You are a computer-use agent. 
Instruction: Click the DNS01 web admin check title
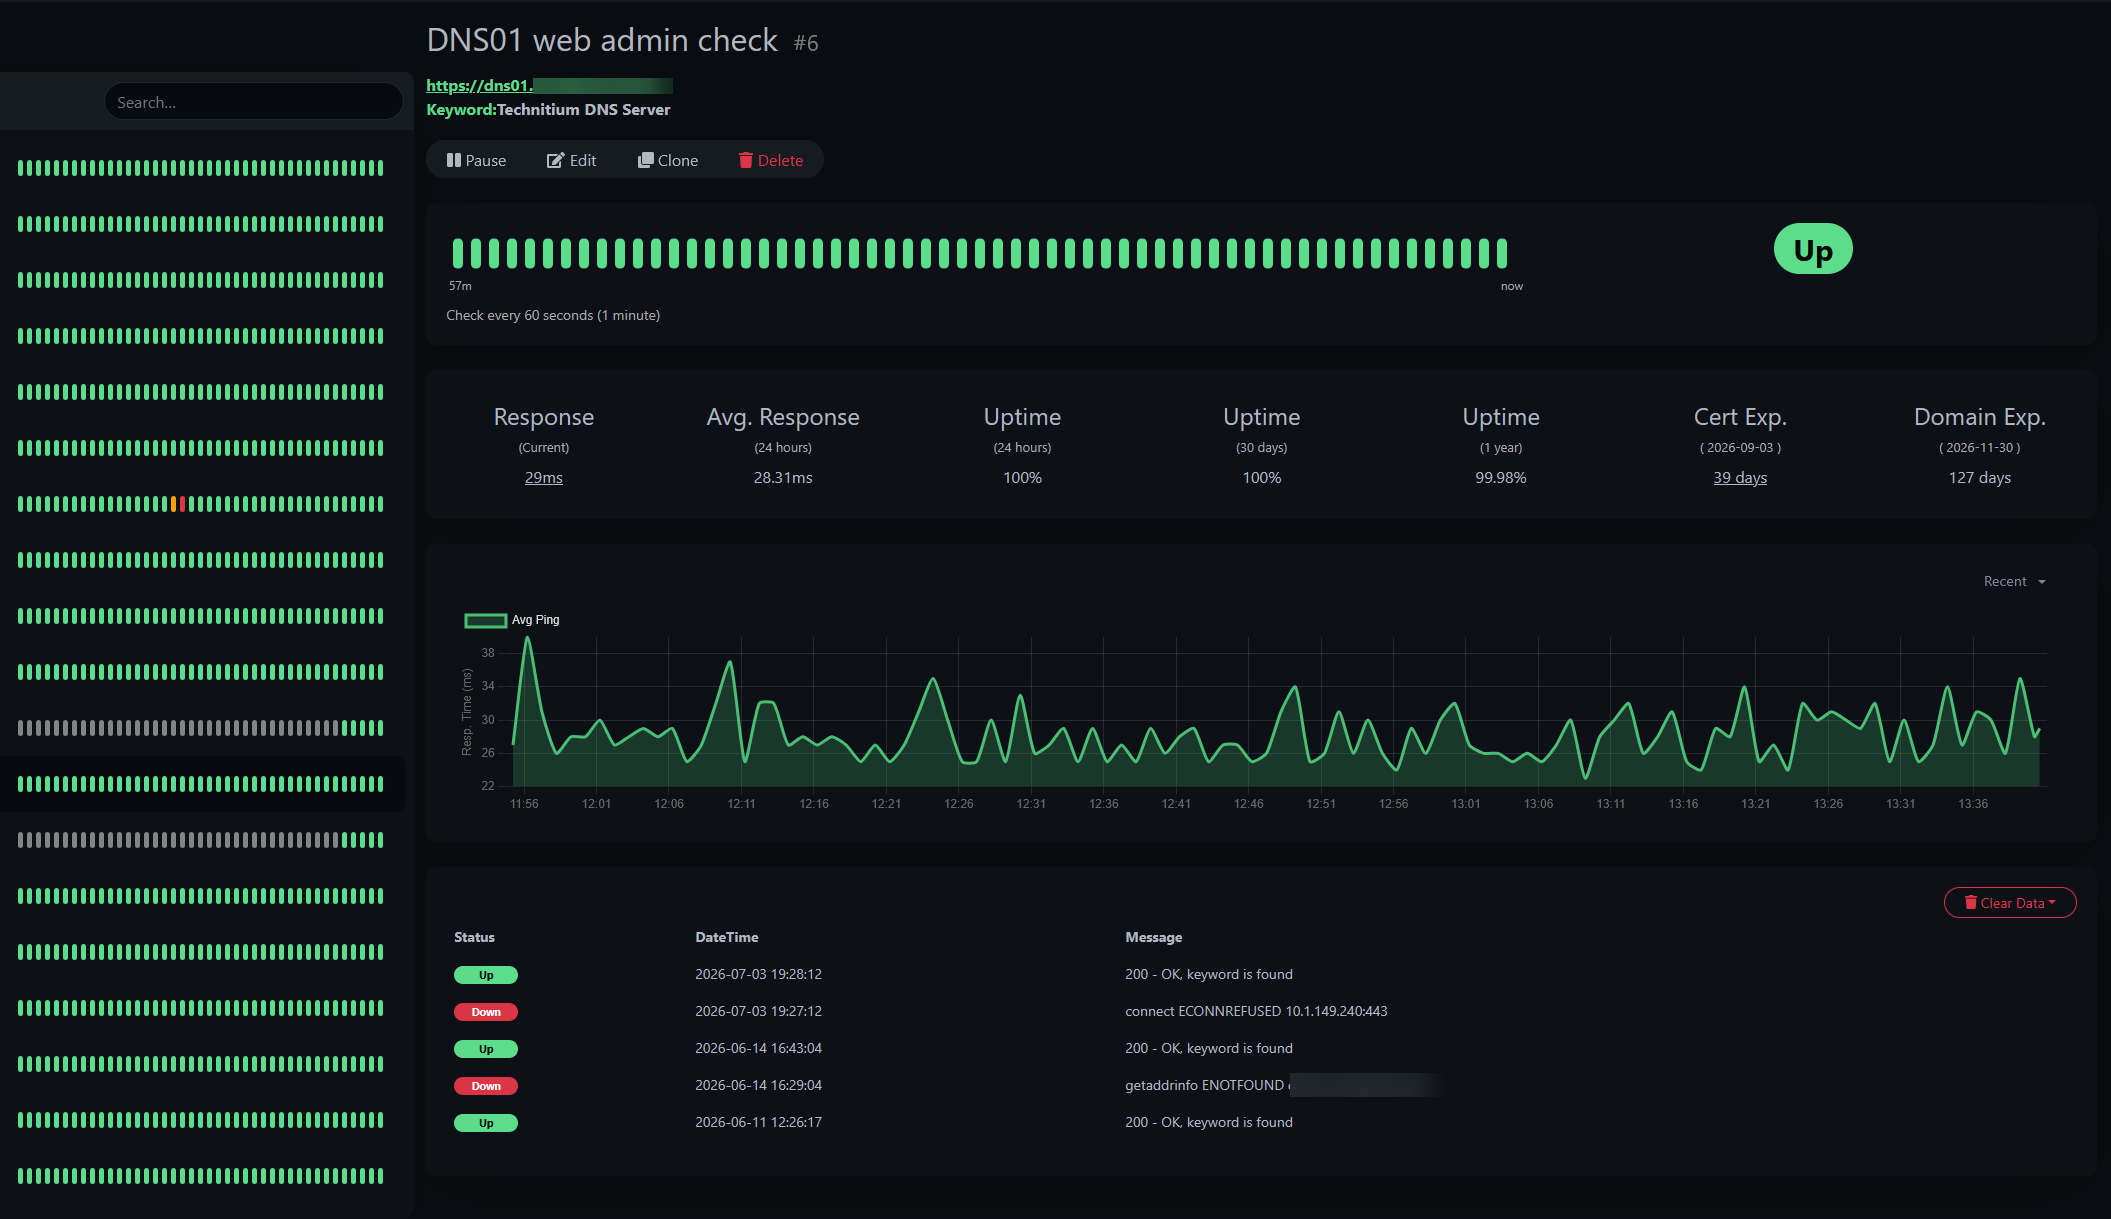(602, 40)
